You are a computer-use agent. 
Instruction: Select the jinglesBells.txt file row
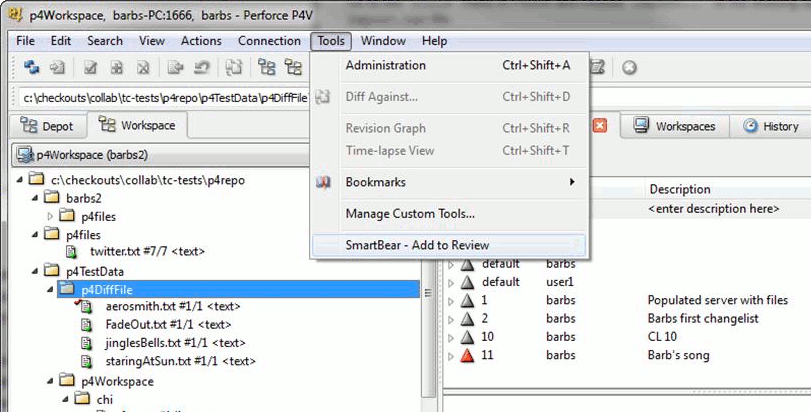(x=175, y=343)
